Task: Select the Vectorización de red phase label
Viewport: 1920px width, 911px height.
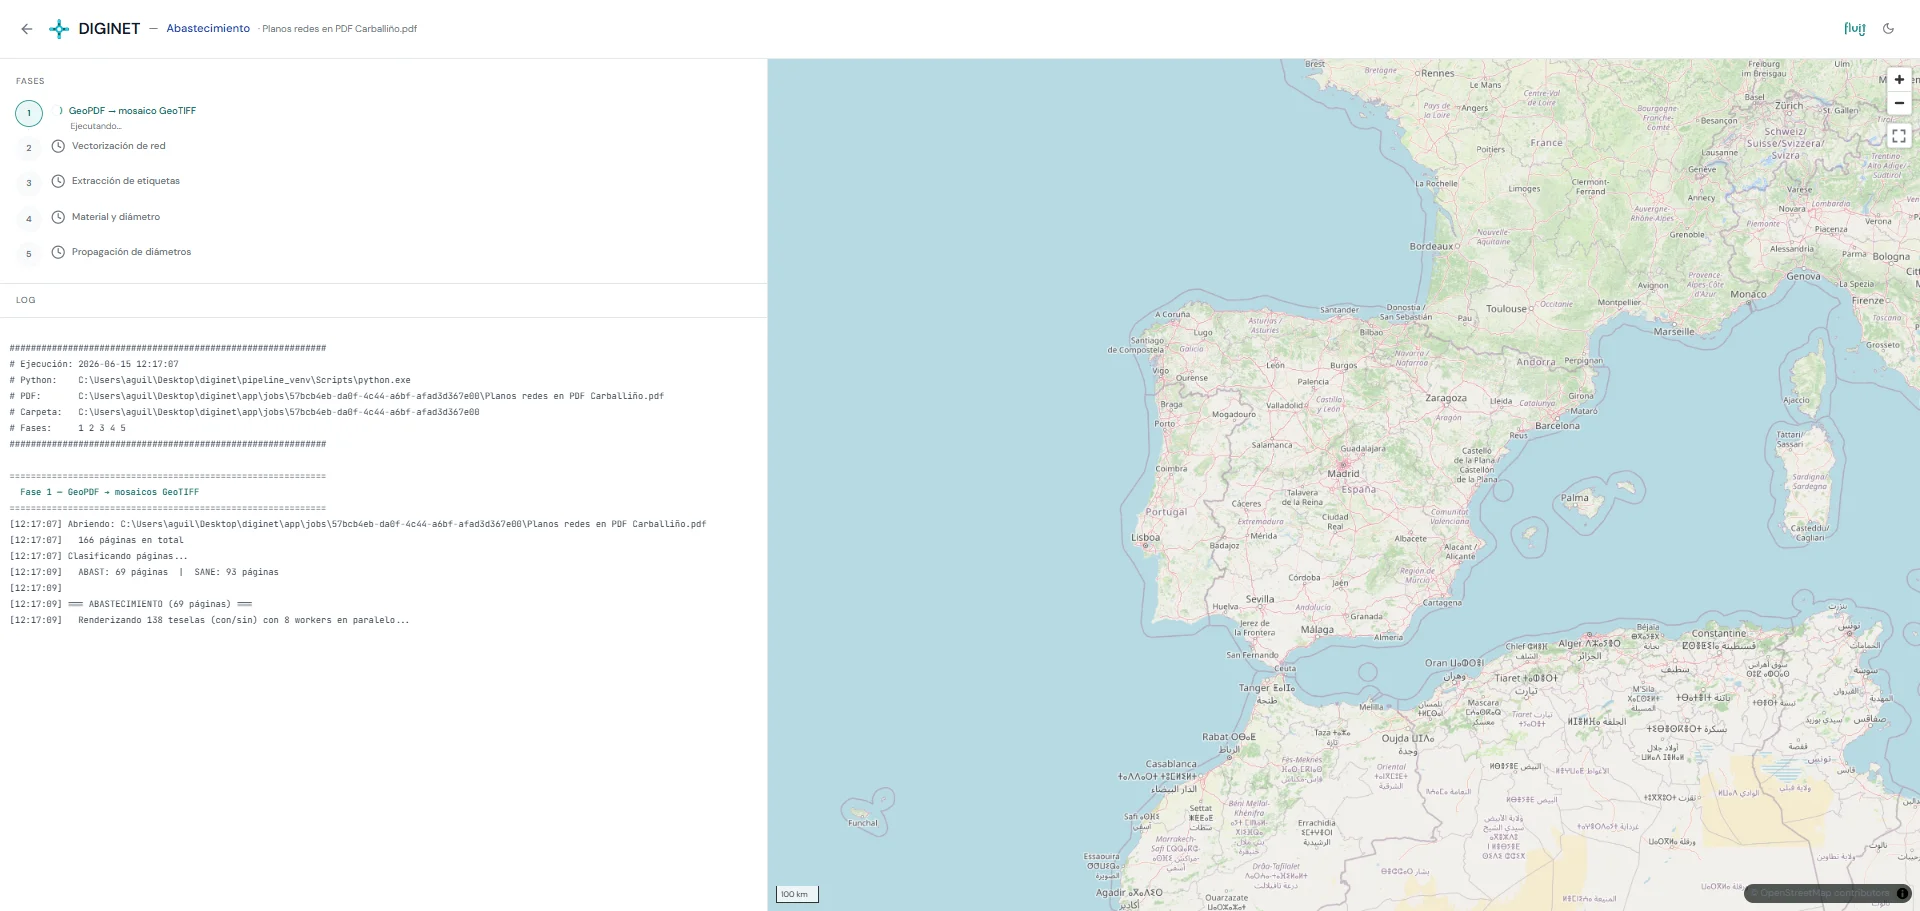Action: pos(119,146)
